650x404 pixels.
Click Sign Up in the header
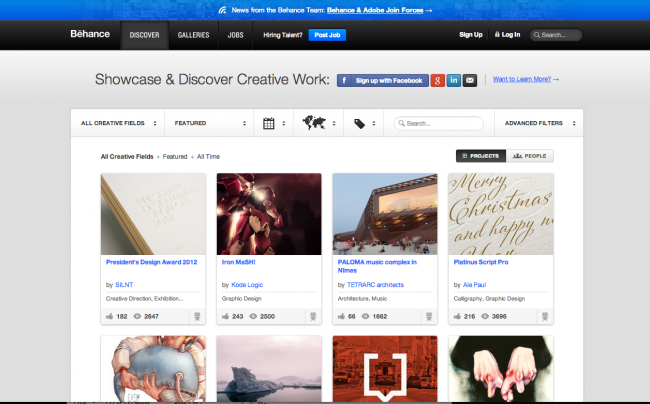pos(471,34)
